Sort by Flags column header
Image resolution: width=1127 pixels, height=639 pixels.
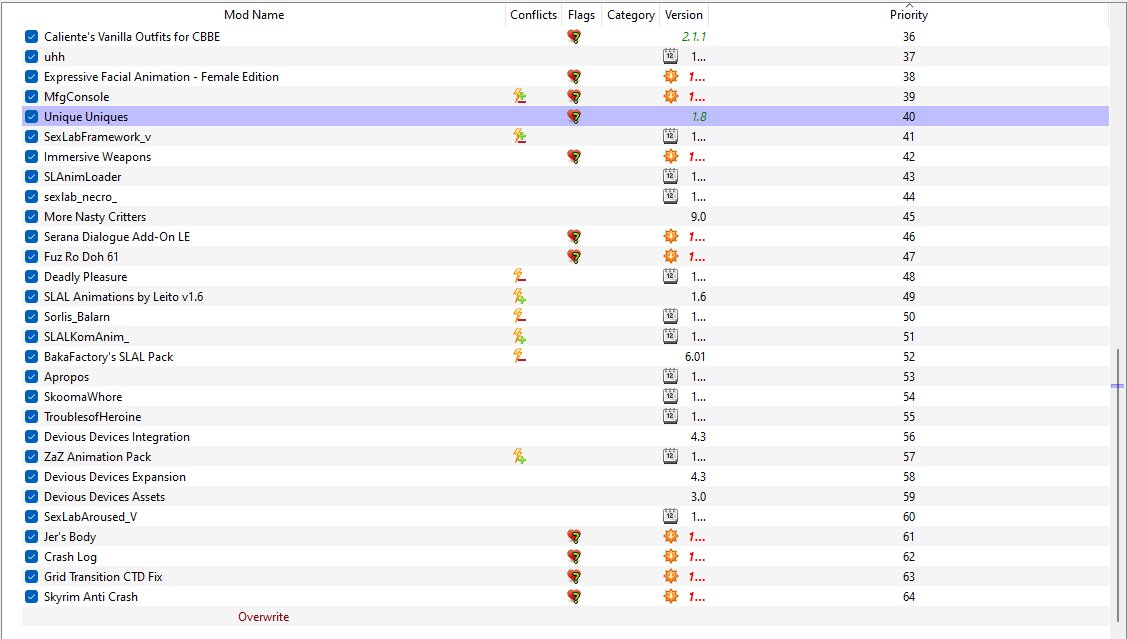(x=581, y=14)
